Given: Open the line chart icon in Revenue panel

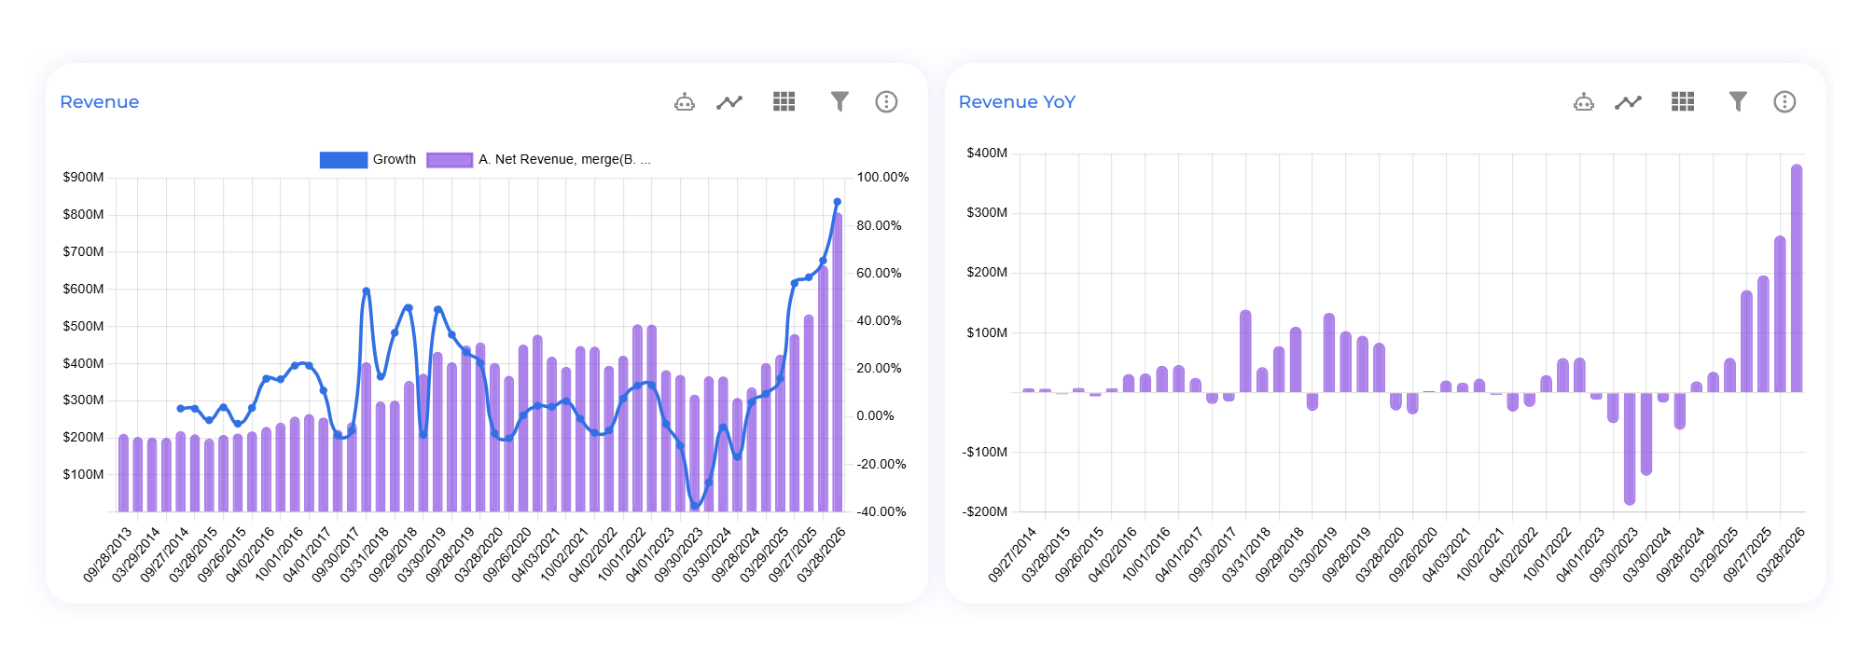Looking at the screenshot, I should pyautogui.click(x=730, y=102).
